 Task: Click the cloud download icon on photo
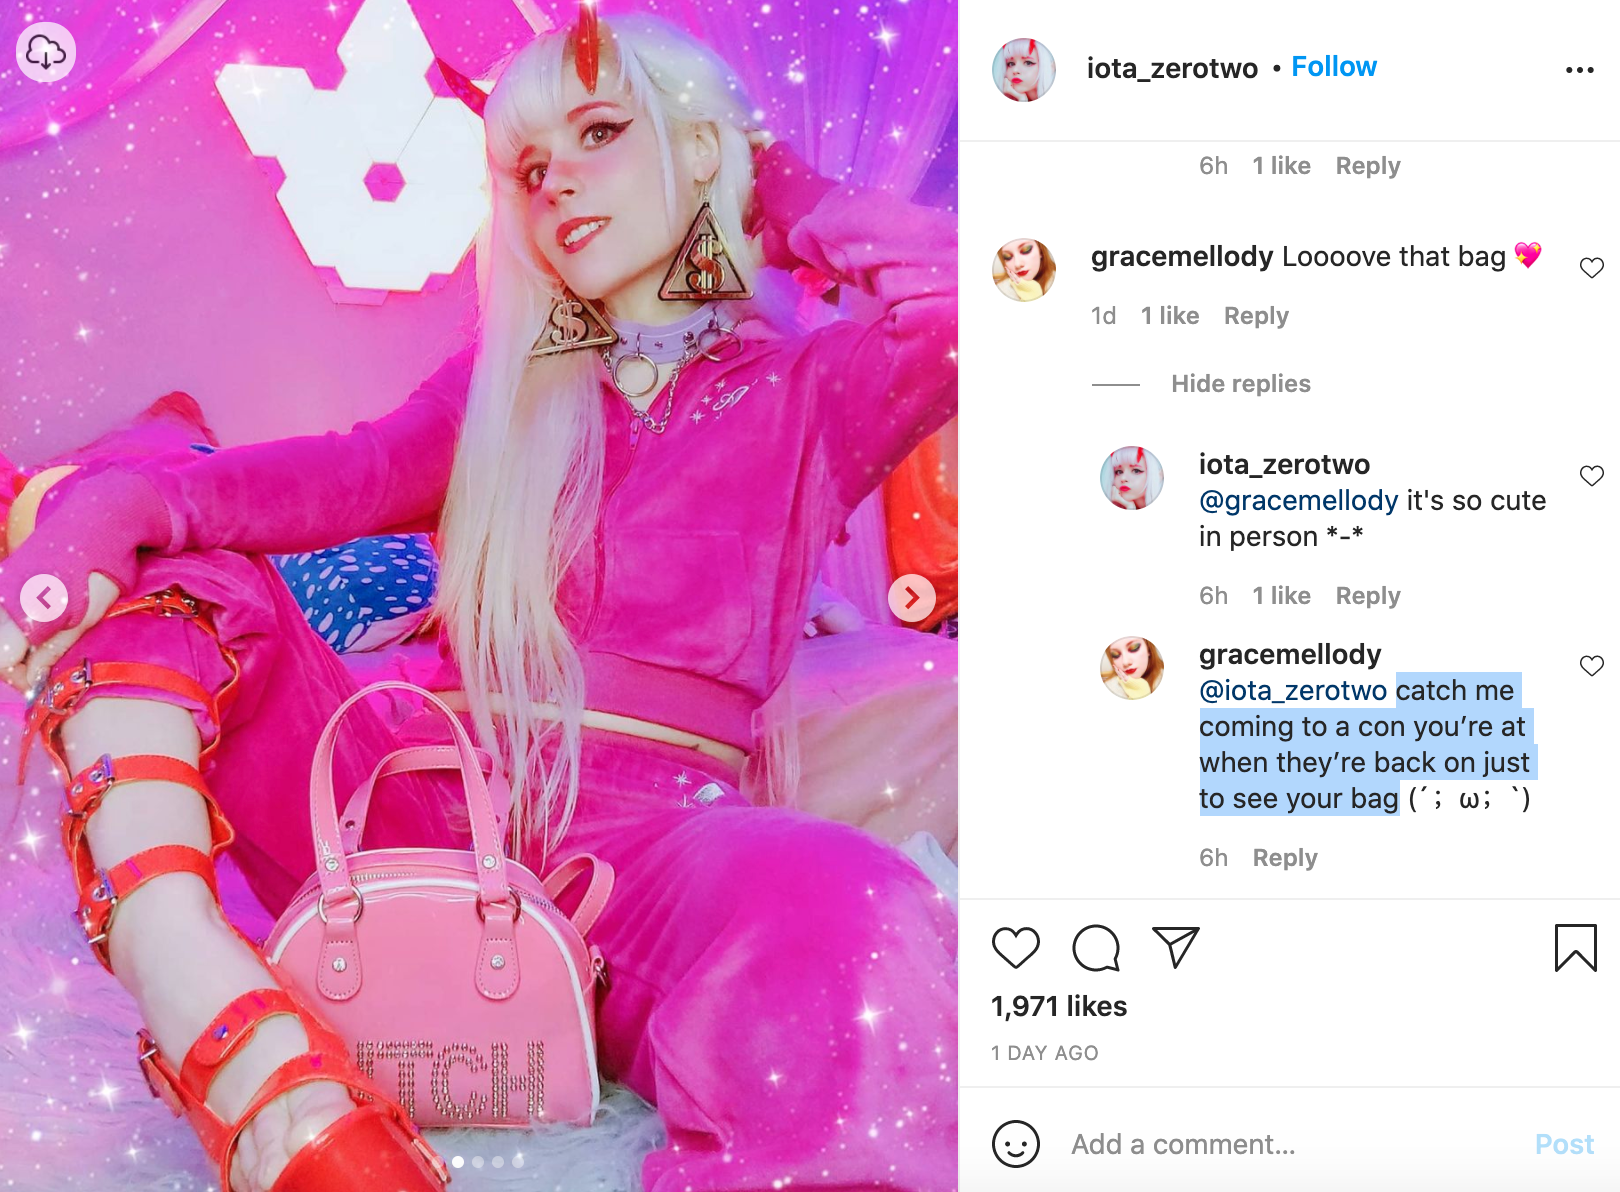[46, 52]
